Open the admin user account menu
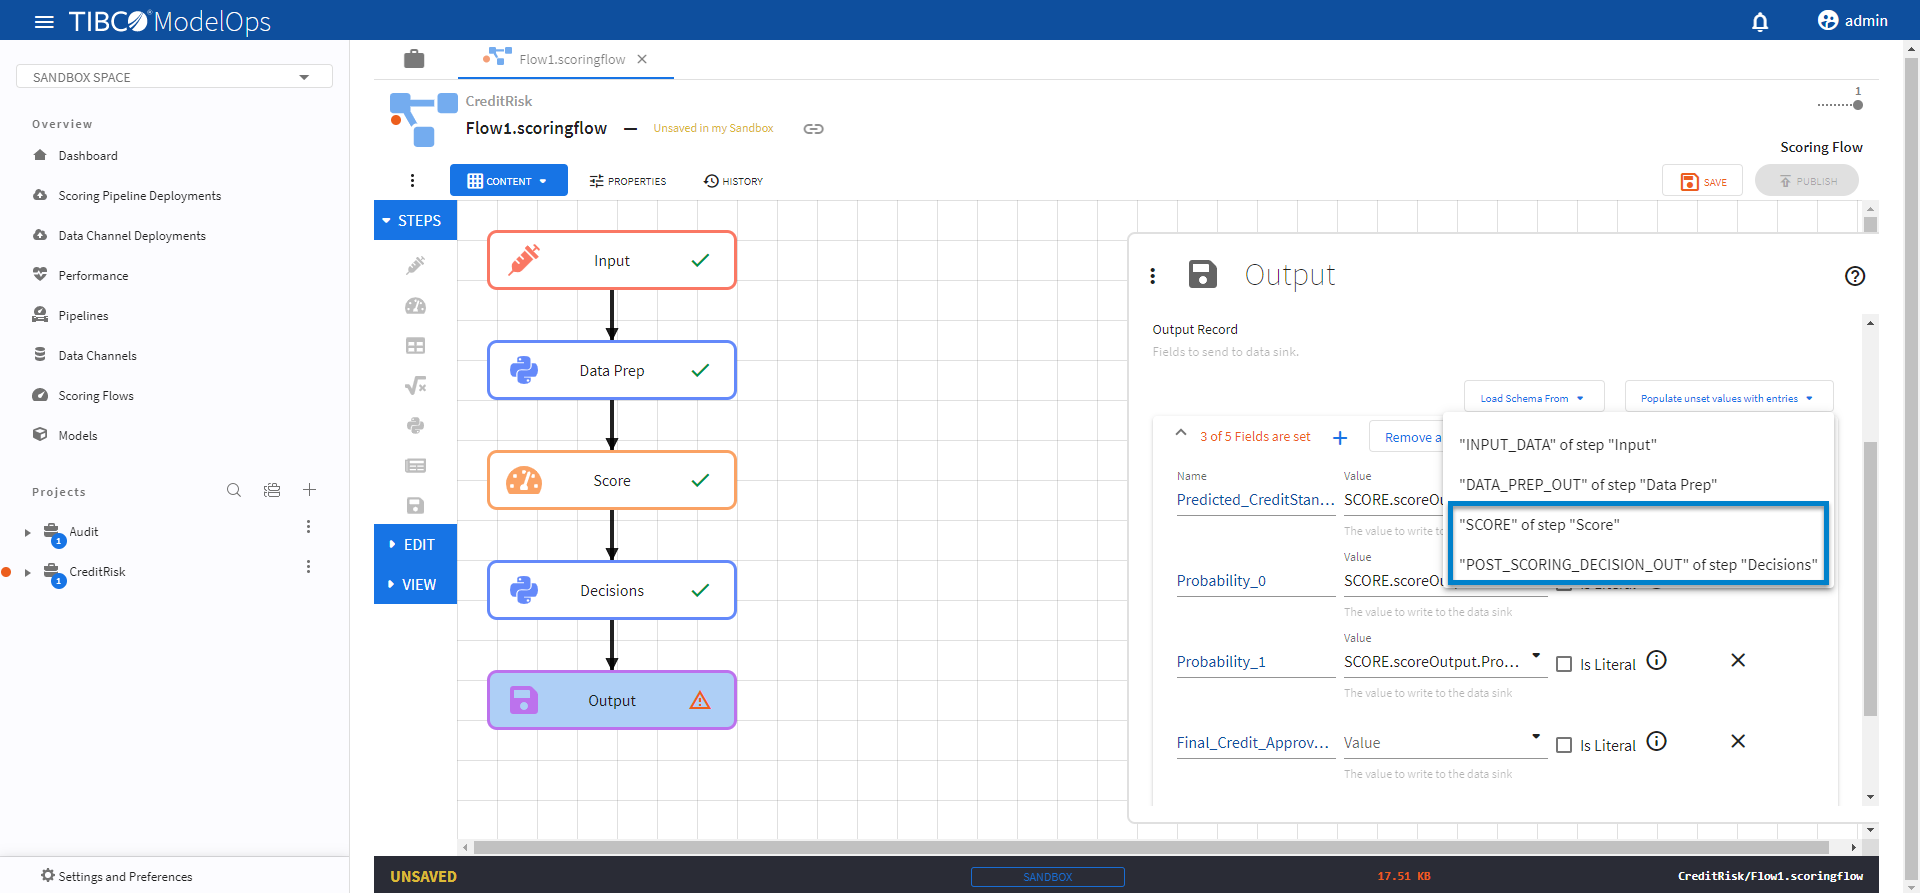1920x893 pixels. pyautogui.click(x=1852, y=21)
